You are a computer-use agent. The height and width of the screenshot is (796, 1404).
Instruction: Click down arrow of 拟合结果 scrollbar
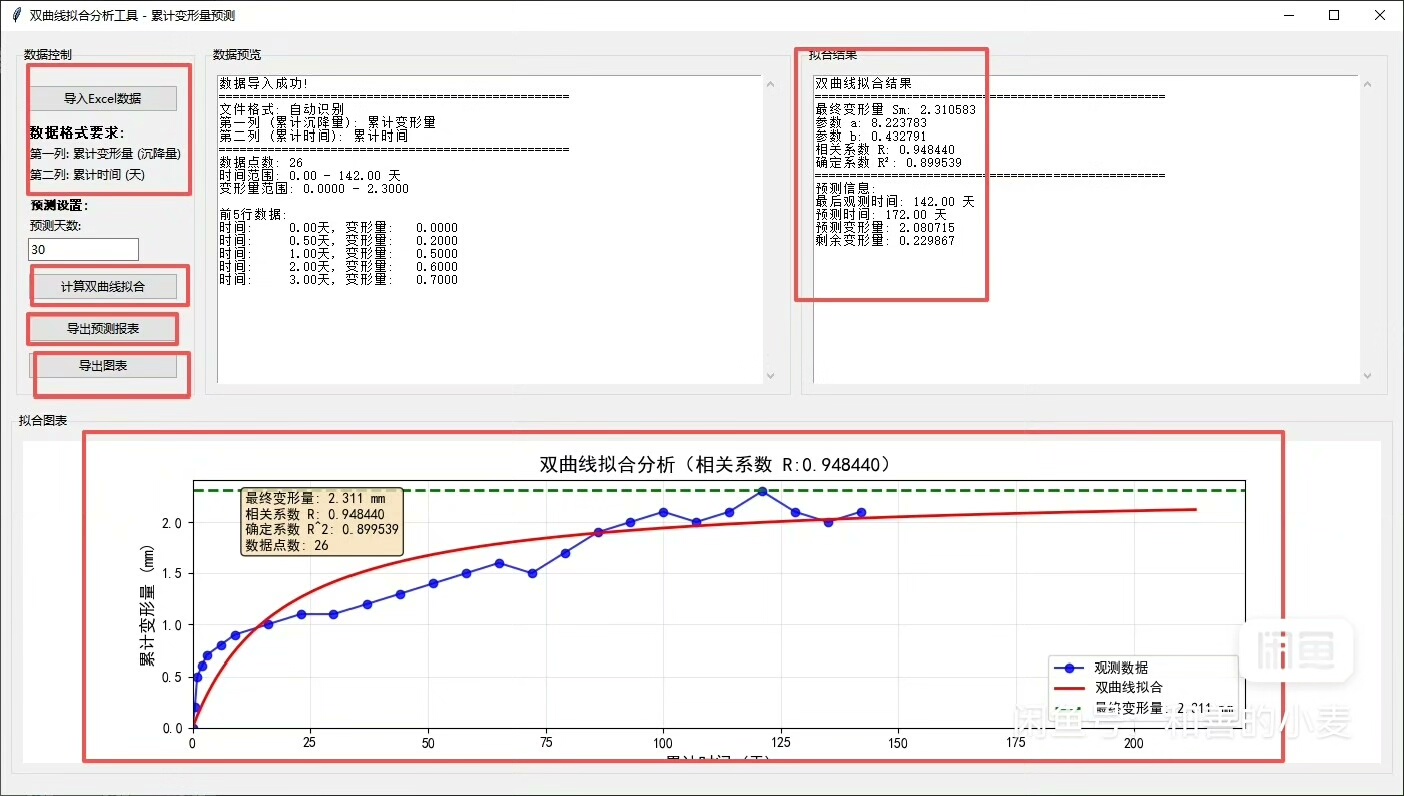[1367, 375]
